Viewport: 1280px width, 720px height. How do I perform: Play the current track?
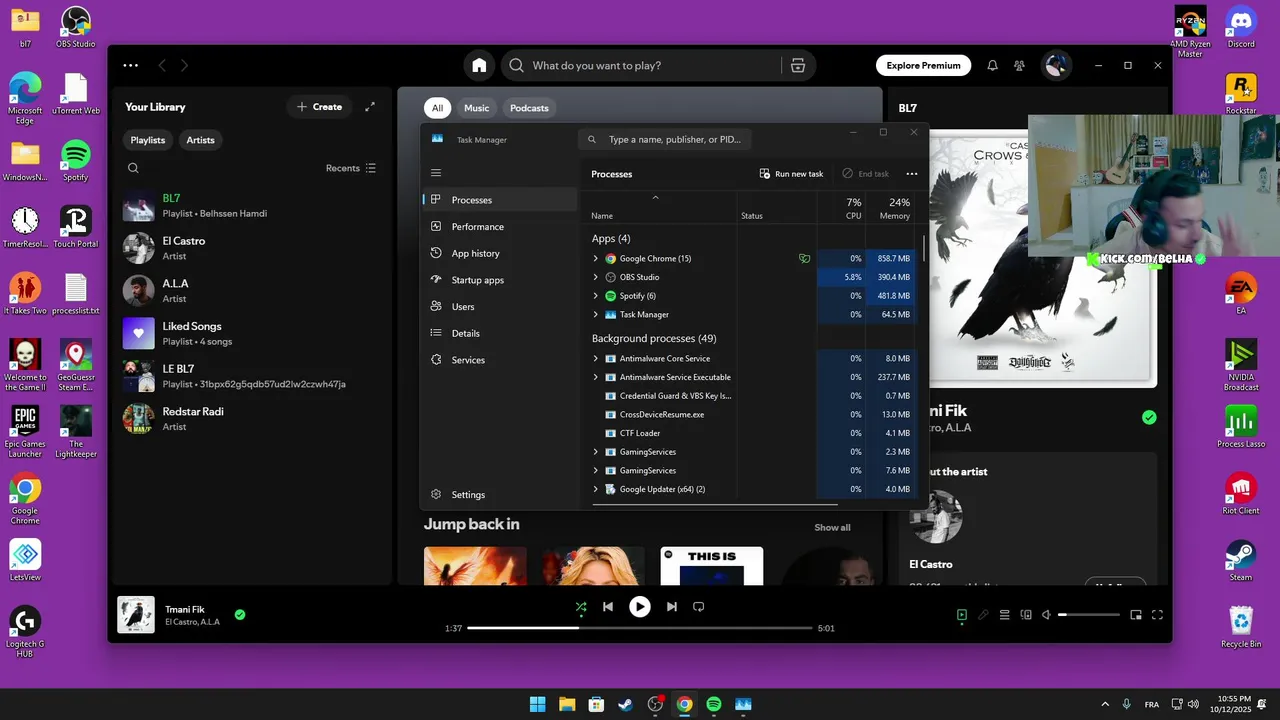click(x=640, y=606)
